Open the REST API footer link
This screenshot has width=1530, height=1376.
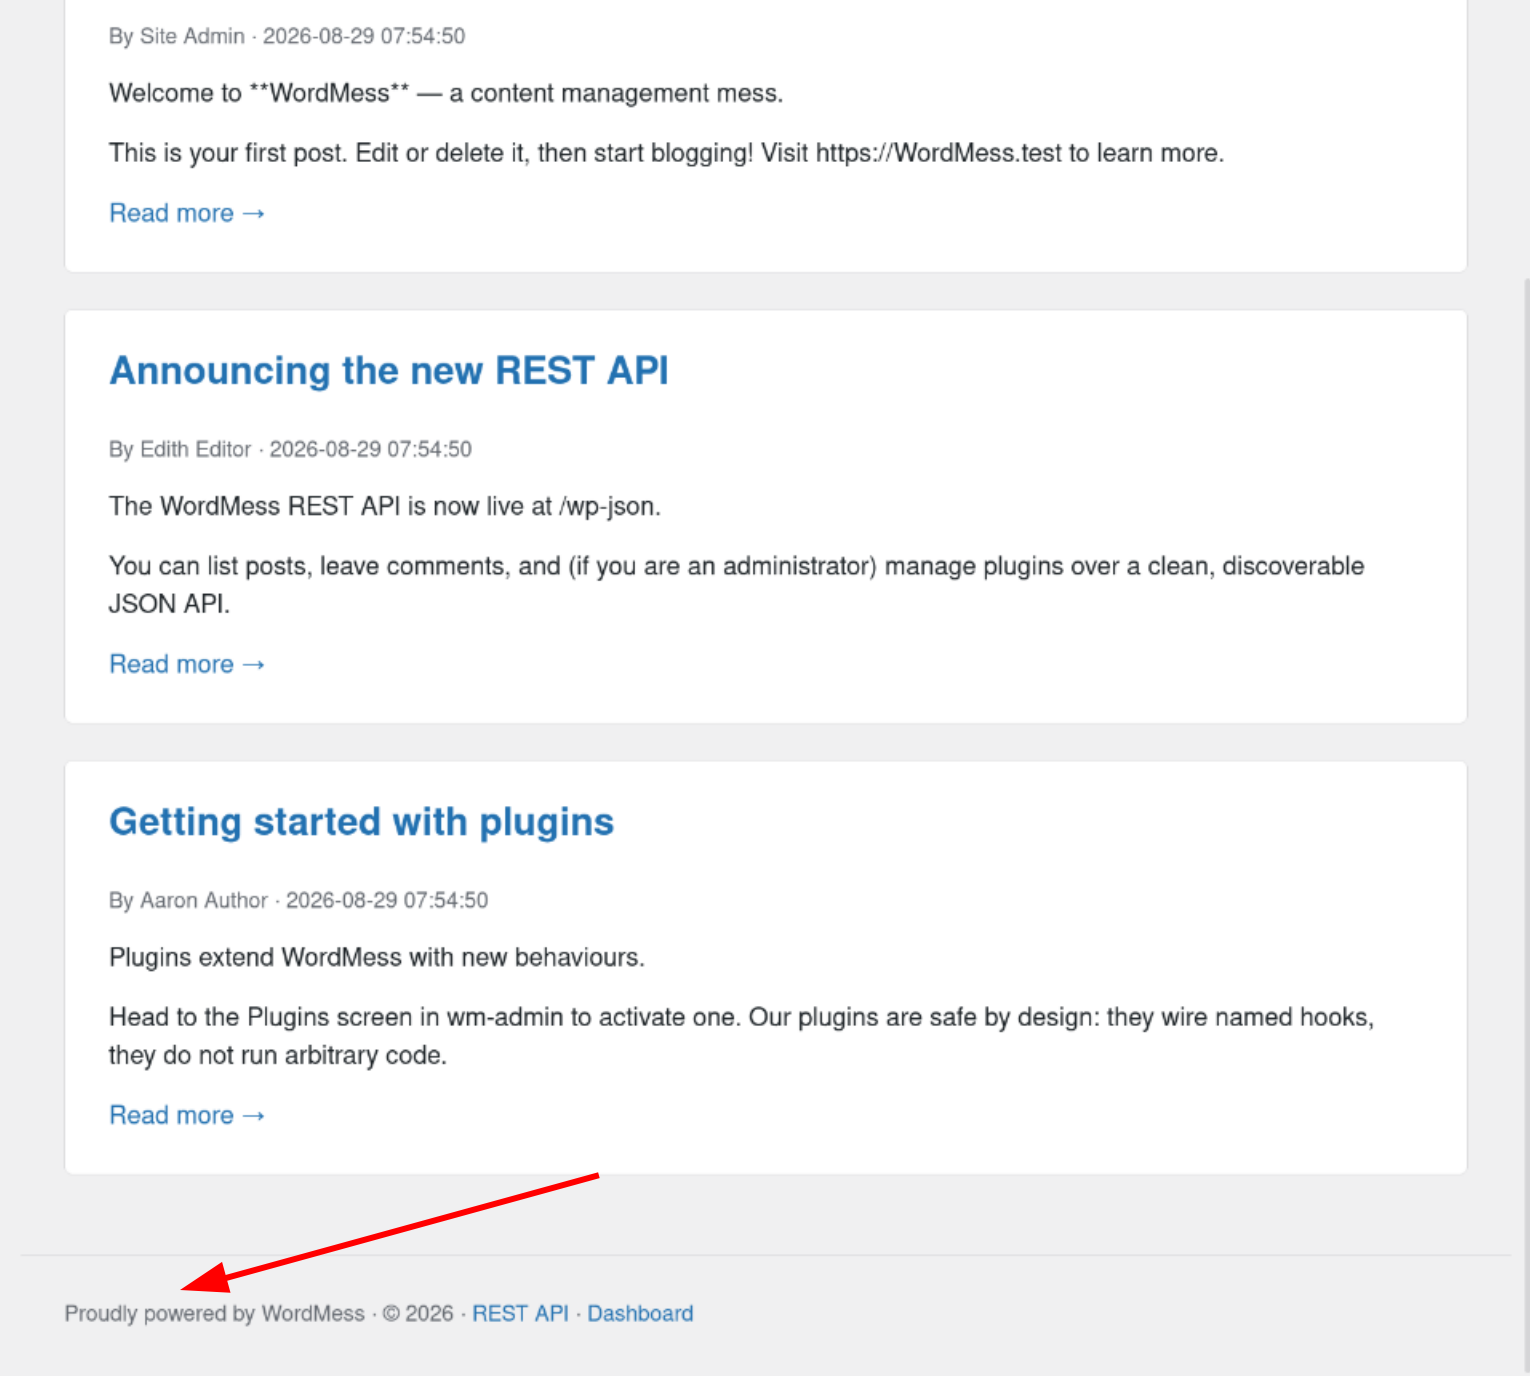520,1313
